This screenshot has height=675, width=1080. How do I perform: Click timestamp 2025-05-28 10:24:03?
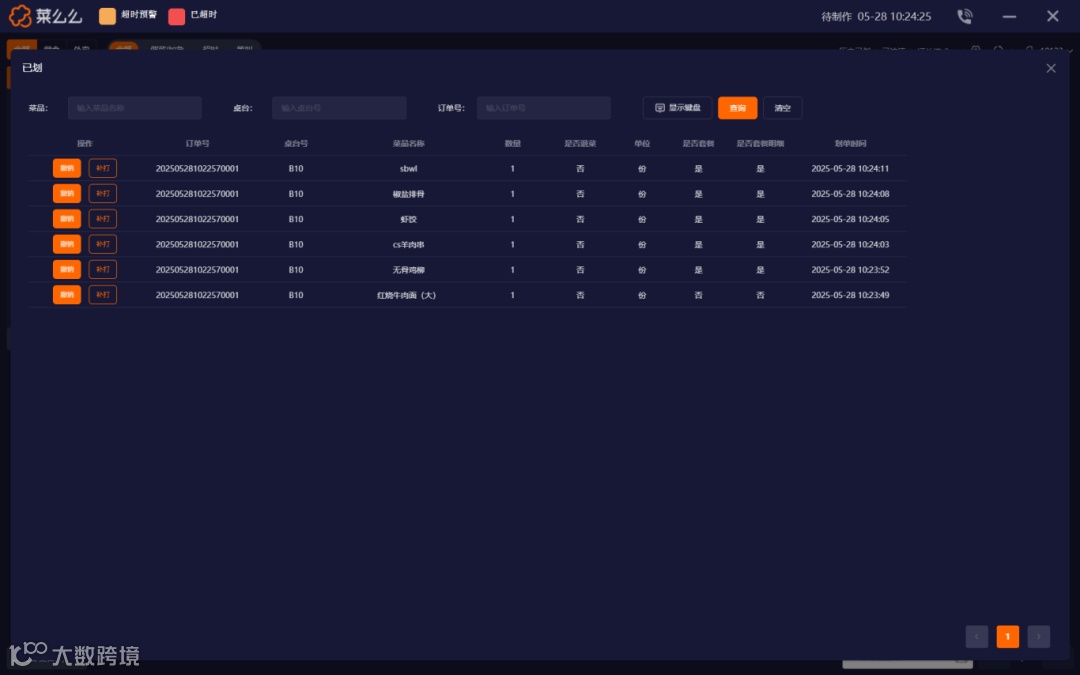pos(850,245)
